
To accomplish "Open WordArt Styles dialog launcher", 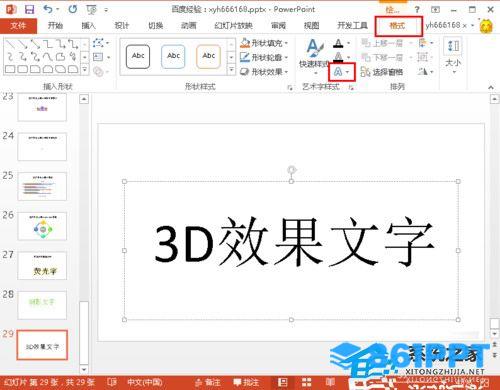I will (351, 87).
